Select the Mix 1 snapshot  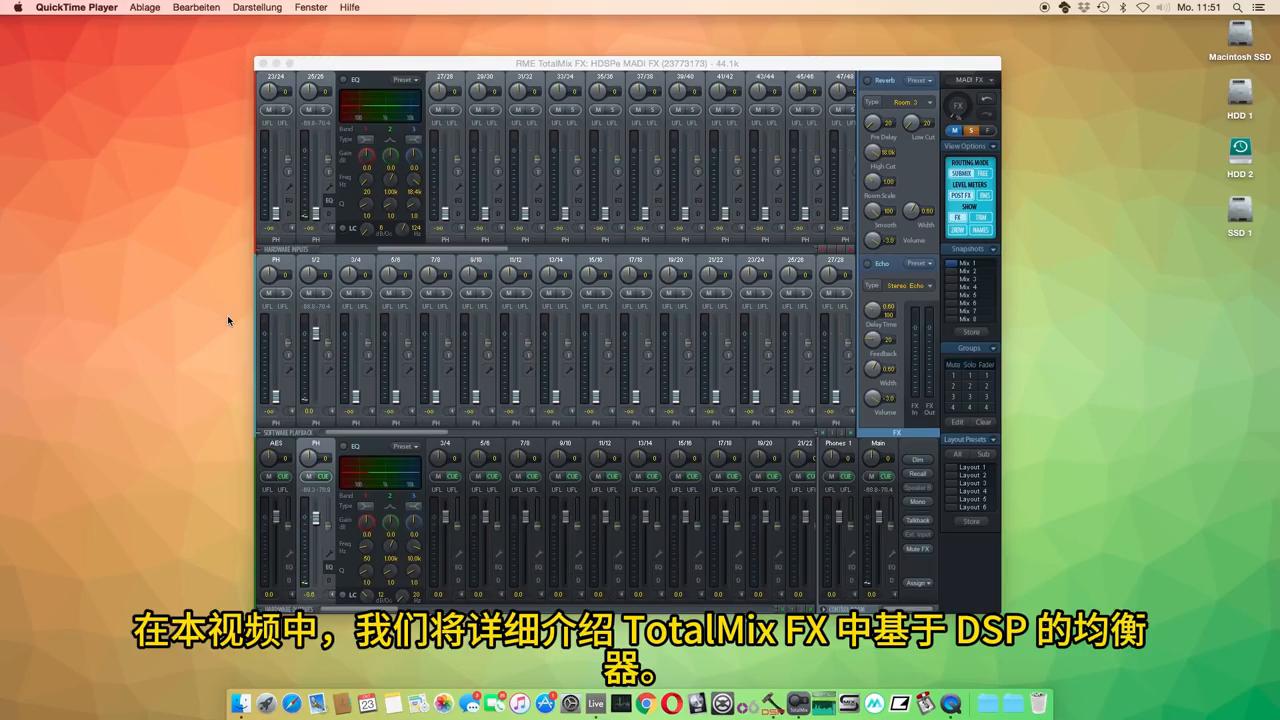[x=966, y=263]
